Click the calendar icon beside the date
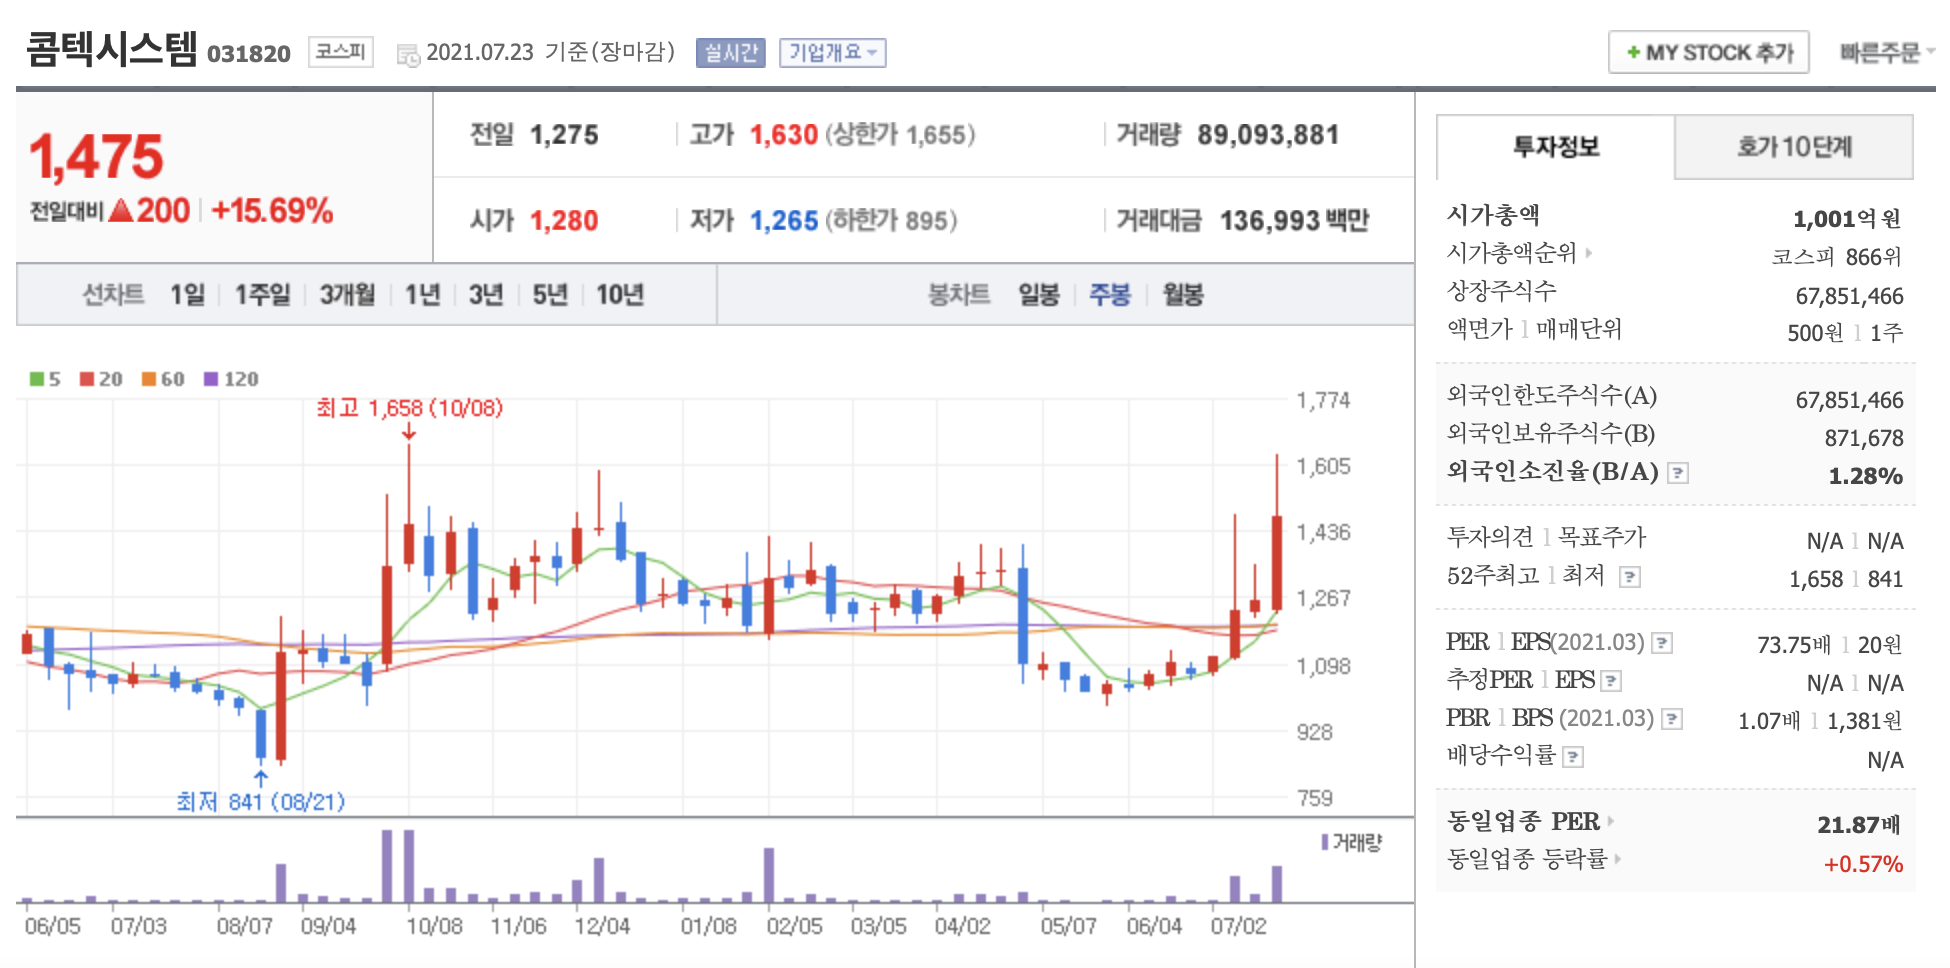 pyautogui.click(x=408, y=55)
